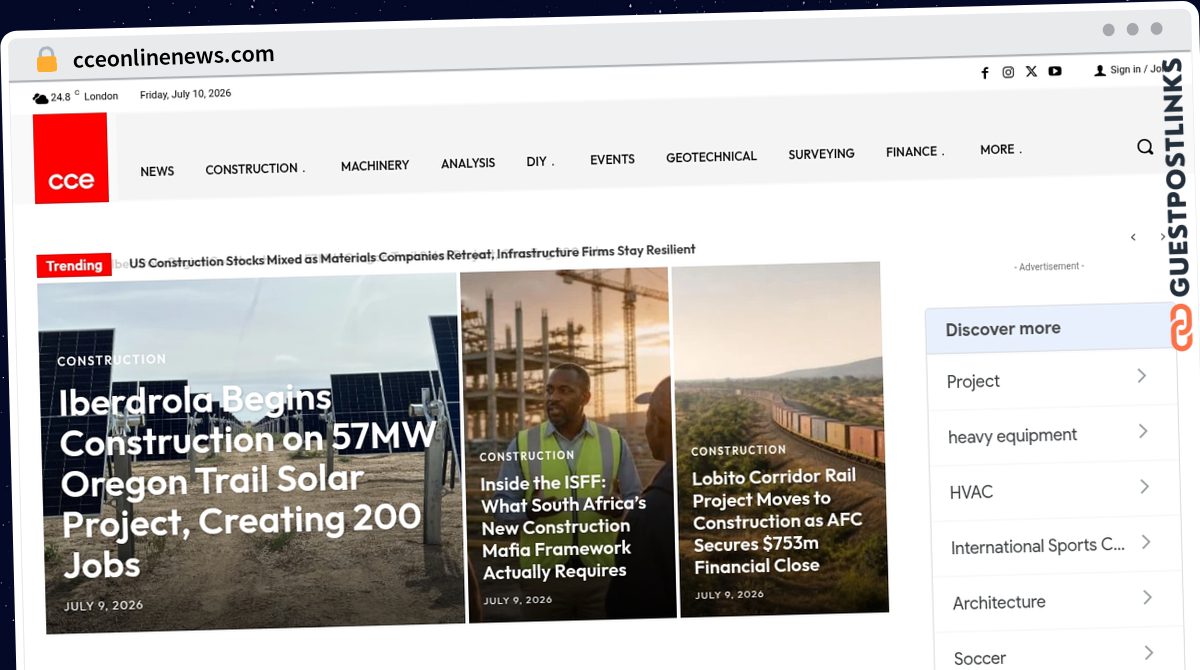Open the NEWS menu item

coord(157,171)
